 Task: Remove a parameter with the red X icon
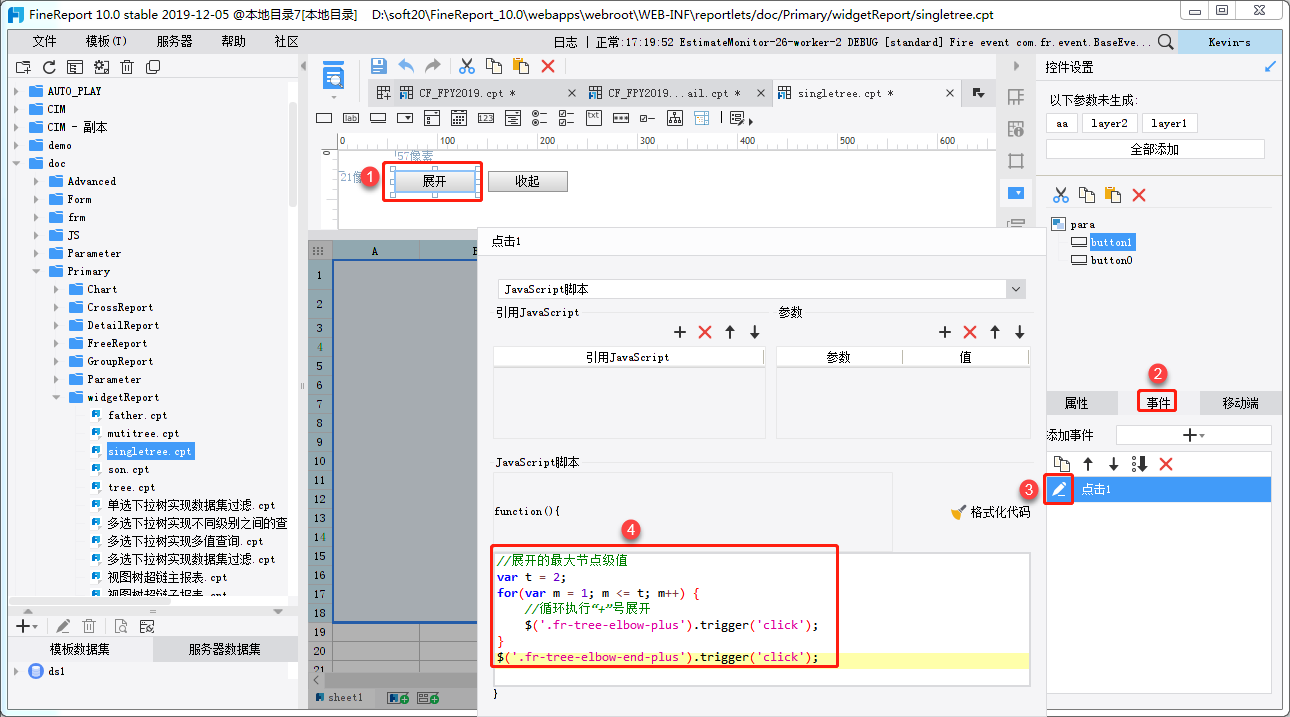tap(969, 332)
